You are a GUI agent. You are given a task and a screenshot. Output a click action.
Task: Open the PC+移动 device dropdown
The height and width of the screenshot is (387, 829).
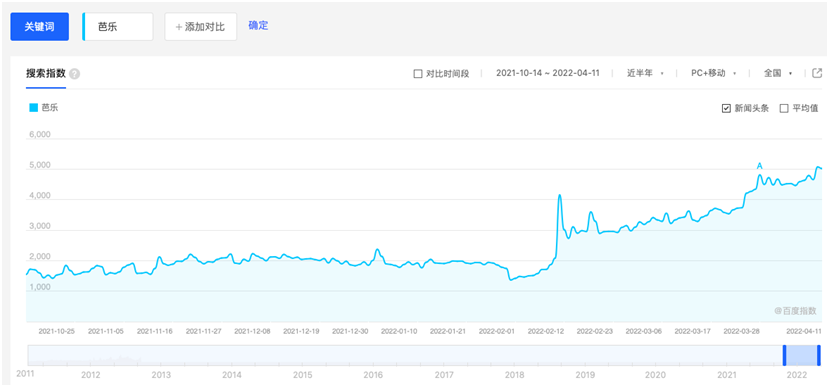tap(714, 73)
